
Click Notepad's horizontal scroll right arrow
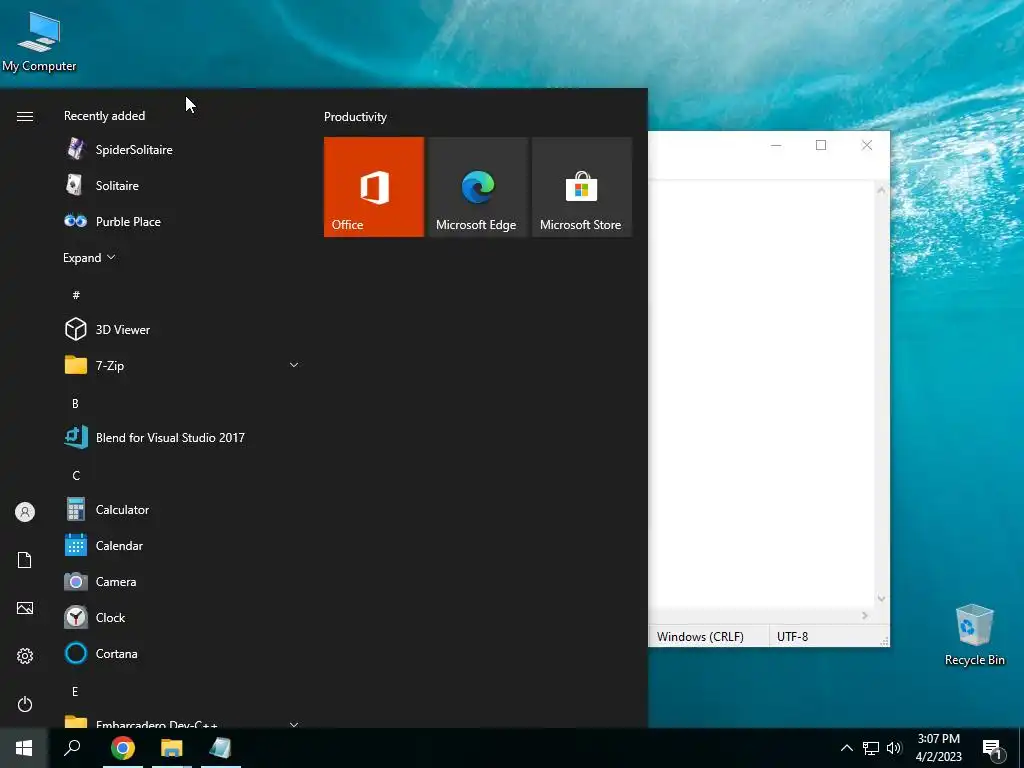(x=865, y=615)
